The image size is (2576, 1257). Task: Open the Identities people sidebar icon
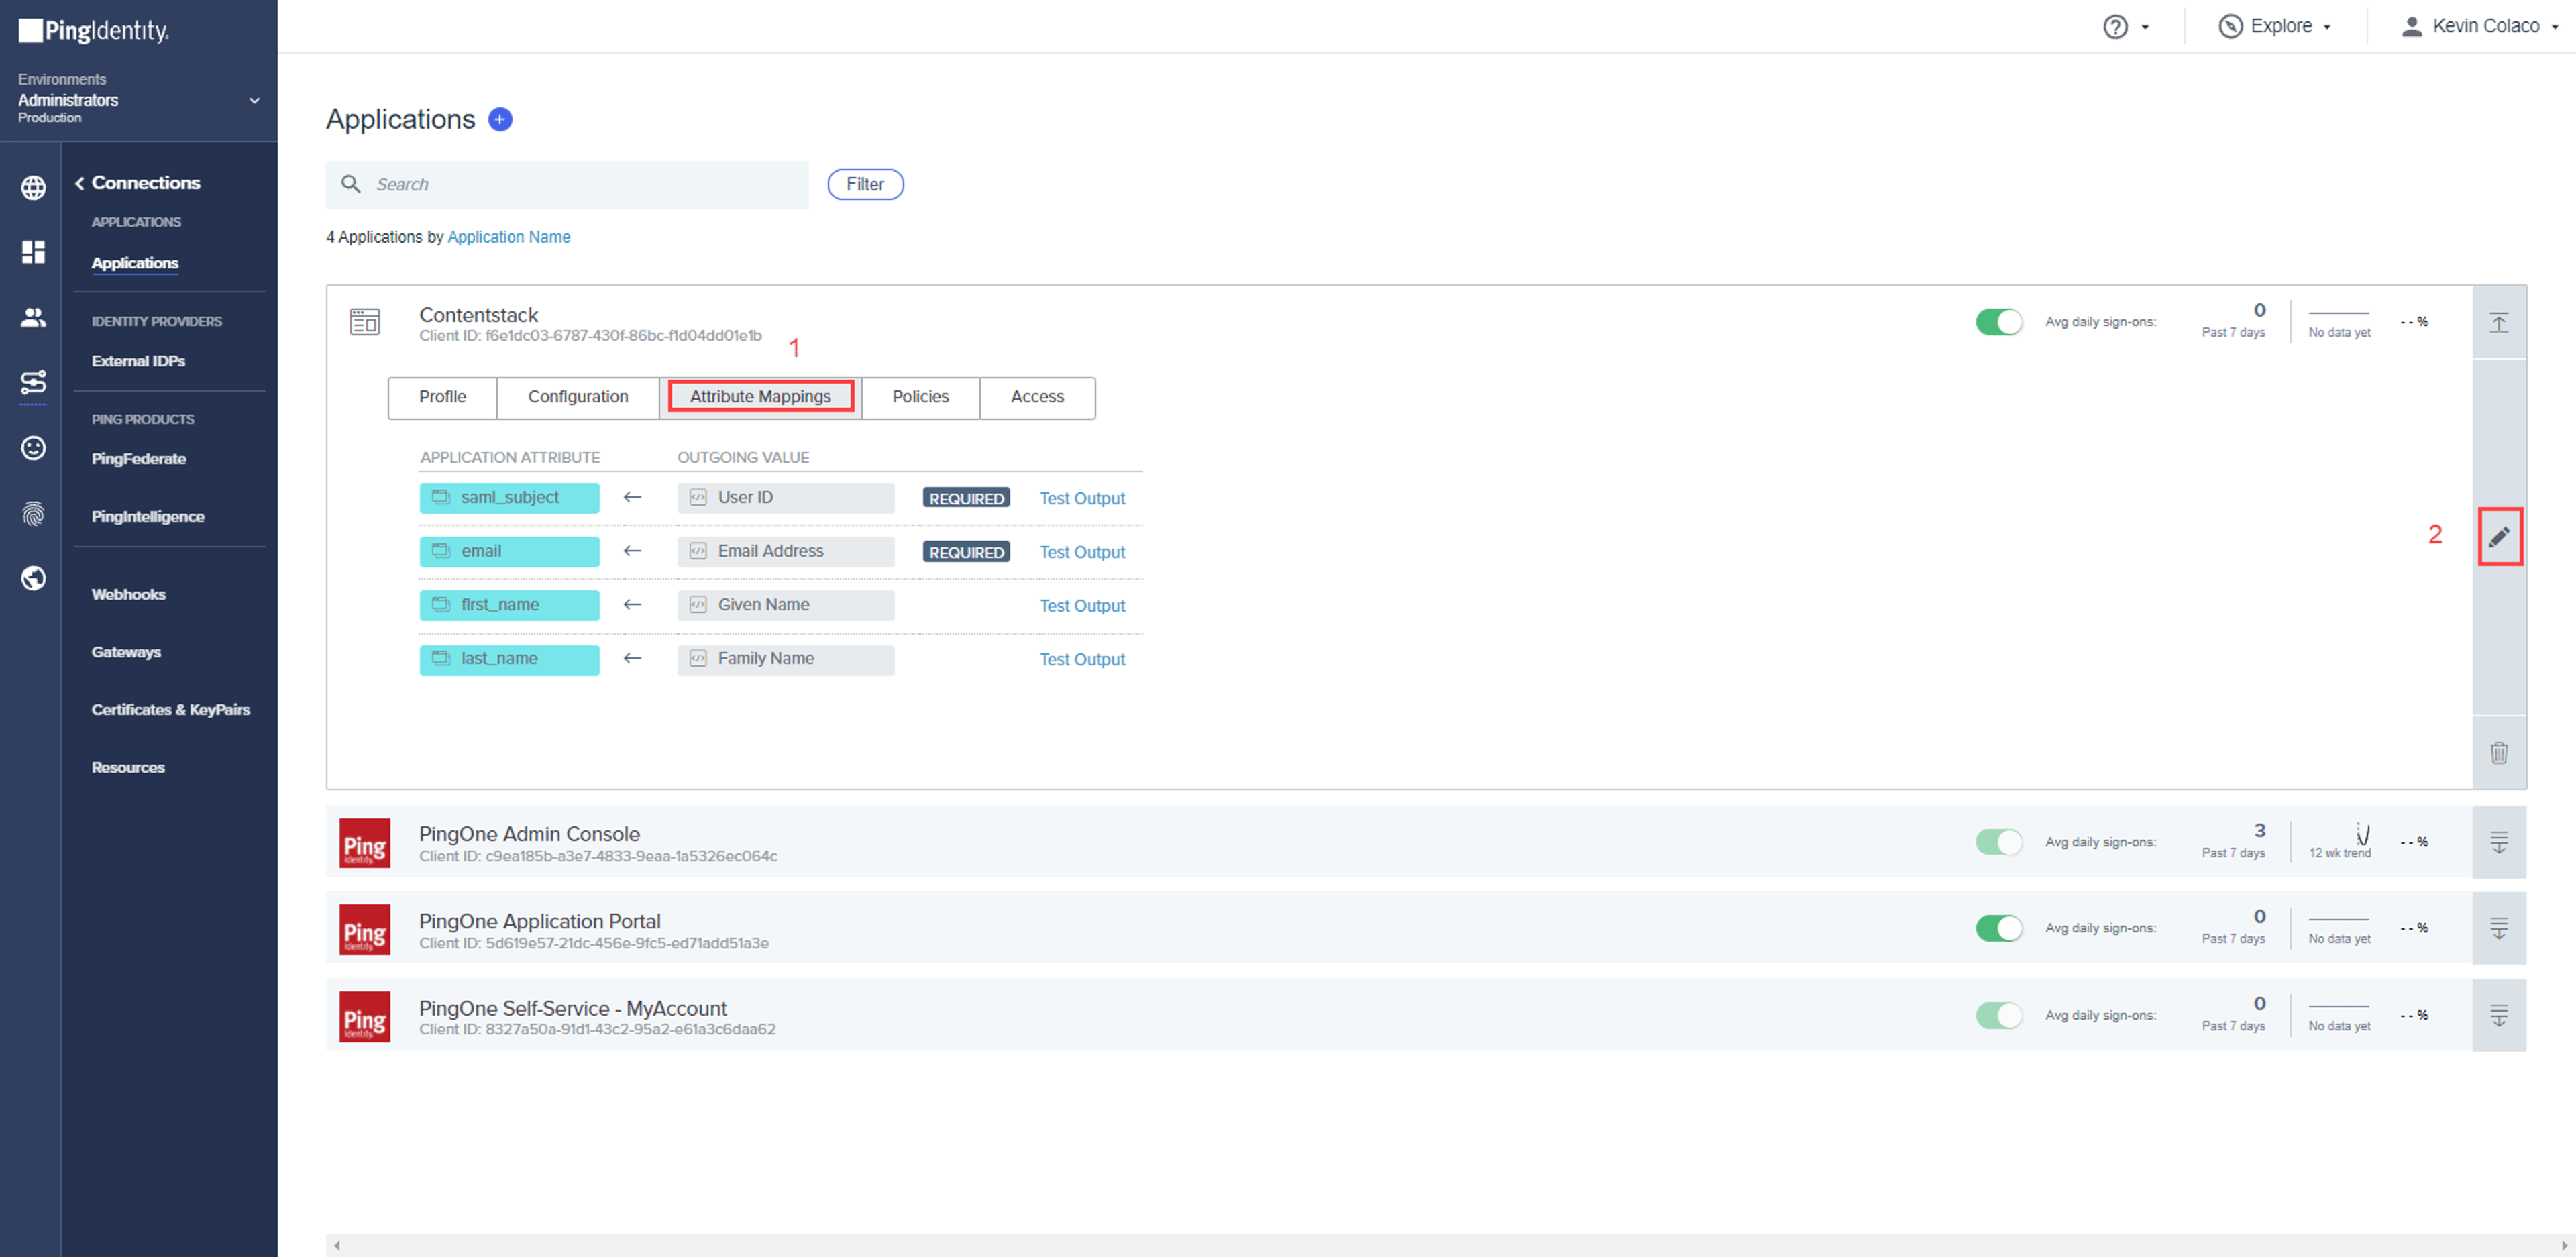pyautogui.click(x=33, y=318)
